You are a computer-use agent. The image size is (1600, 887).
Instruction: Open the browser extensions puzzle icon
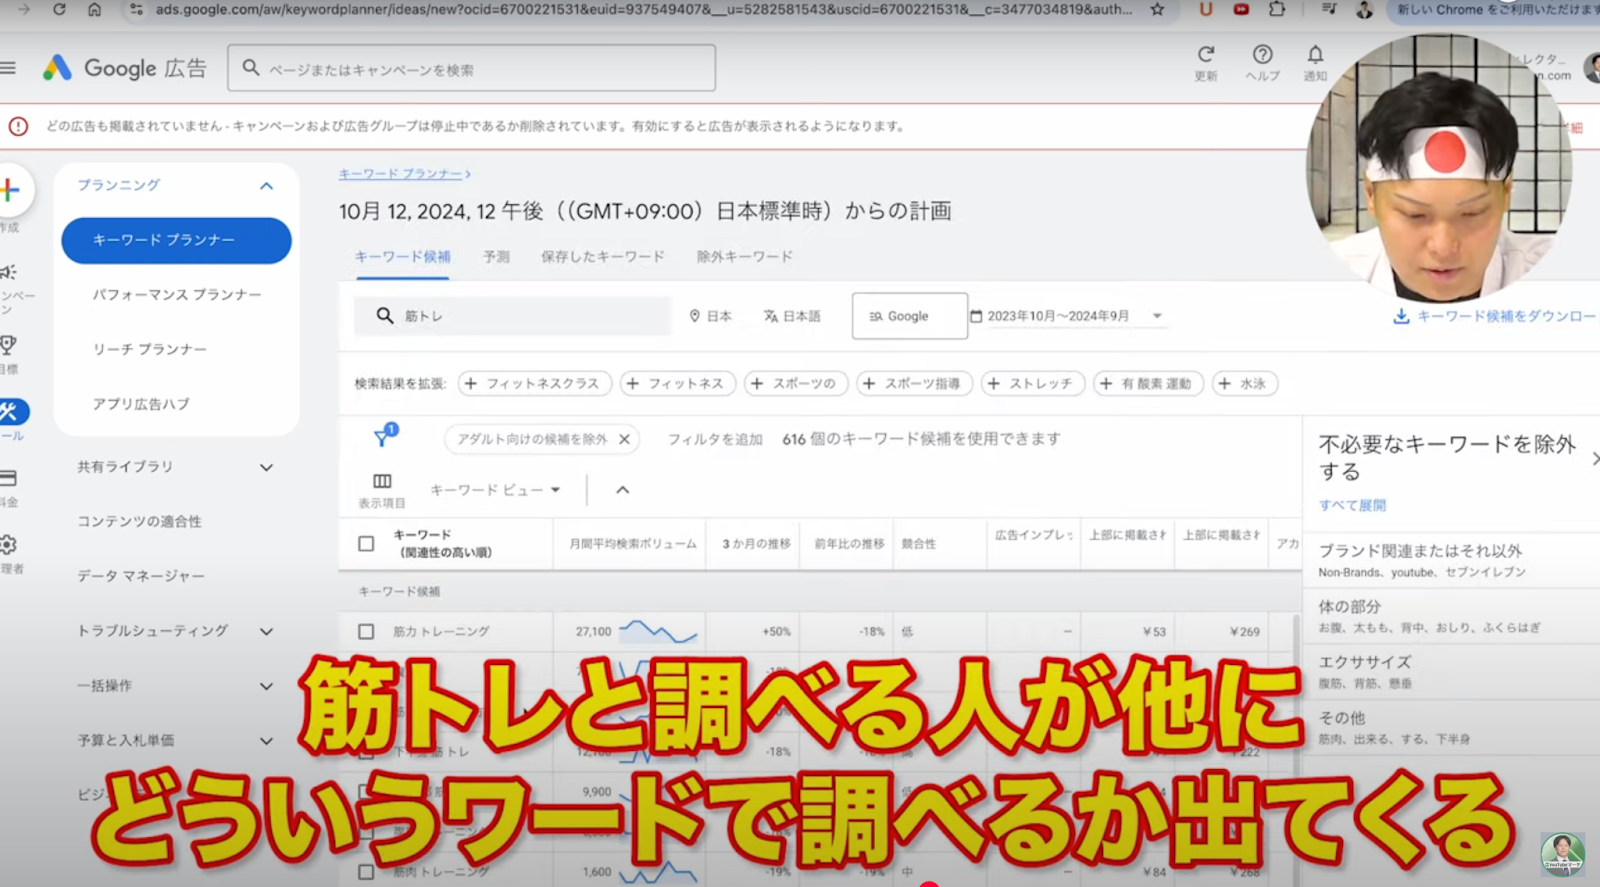(x=1277, y=9)
